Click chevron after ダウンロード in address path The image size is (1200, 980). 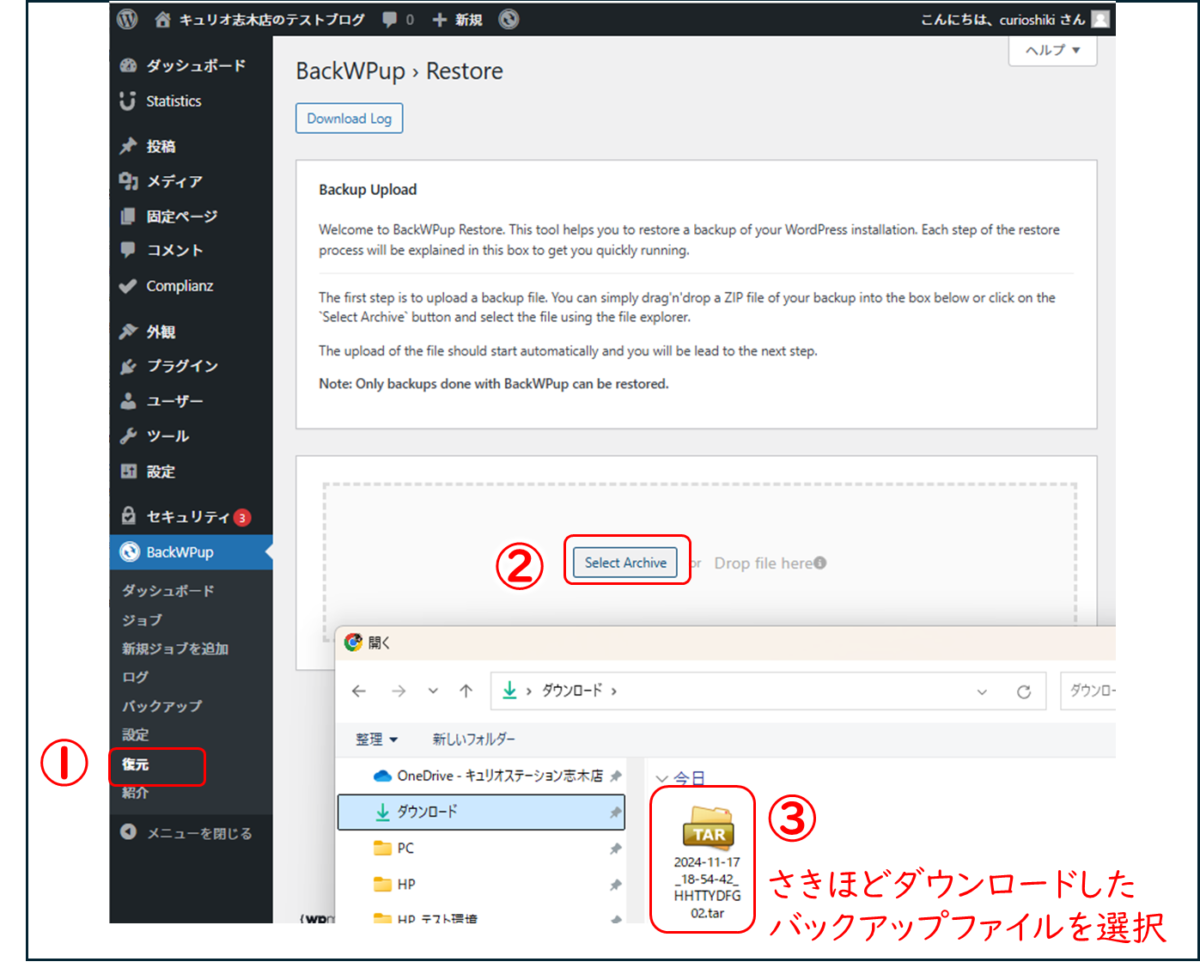coord(614,691)
